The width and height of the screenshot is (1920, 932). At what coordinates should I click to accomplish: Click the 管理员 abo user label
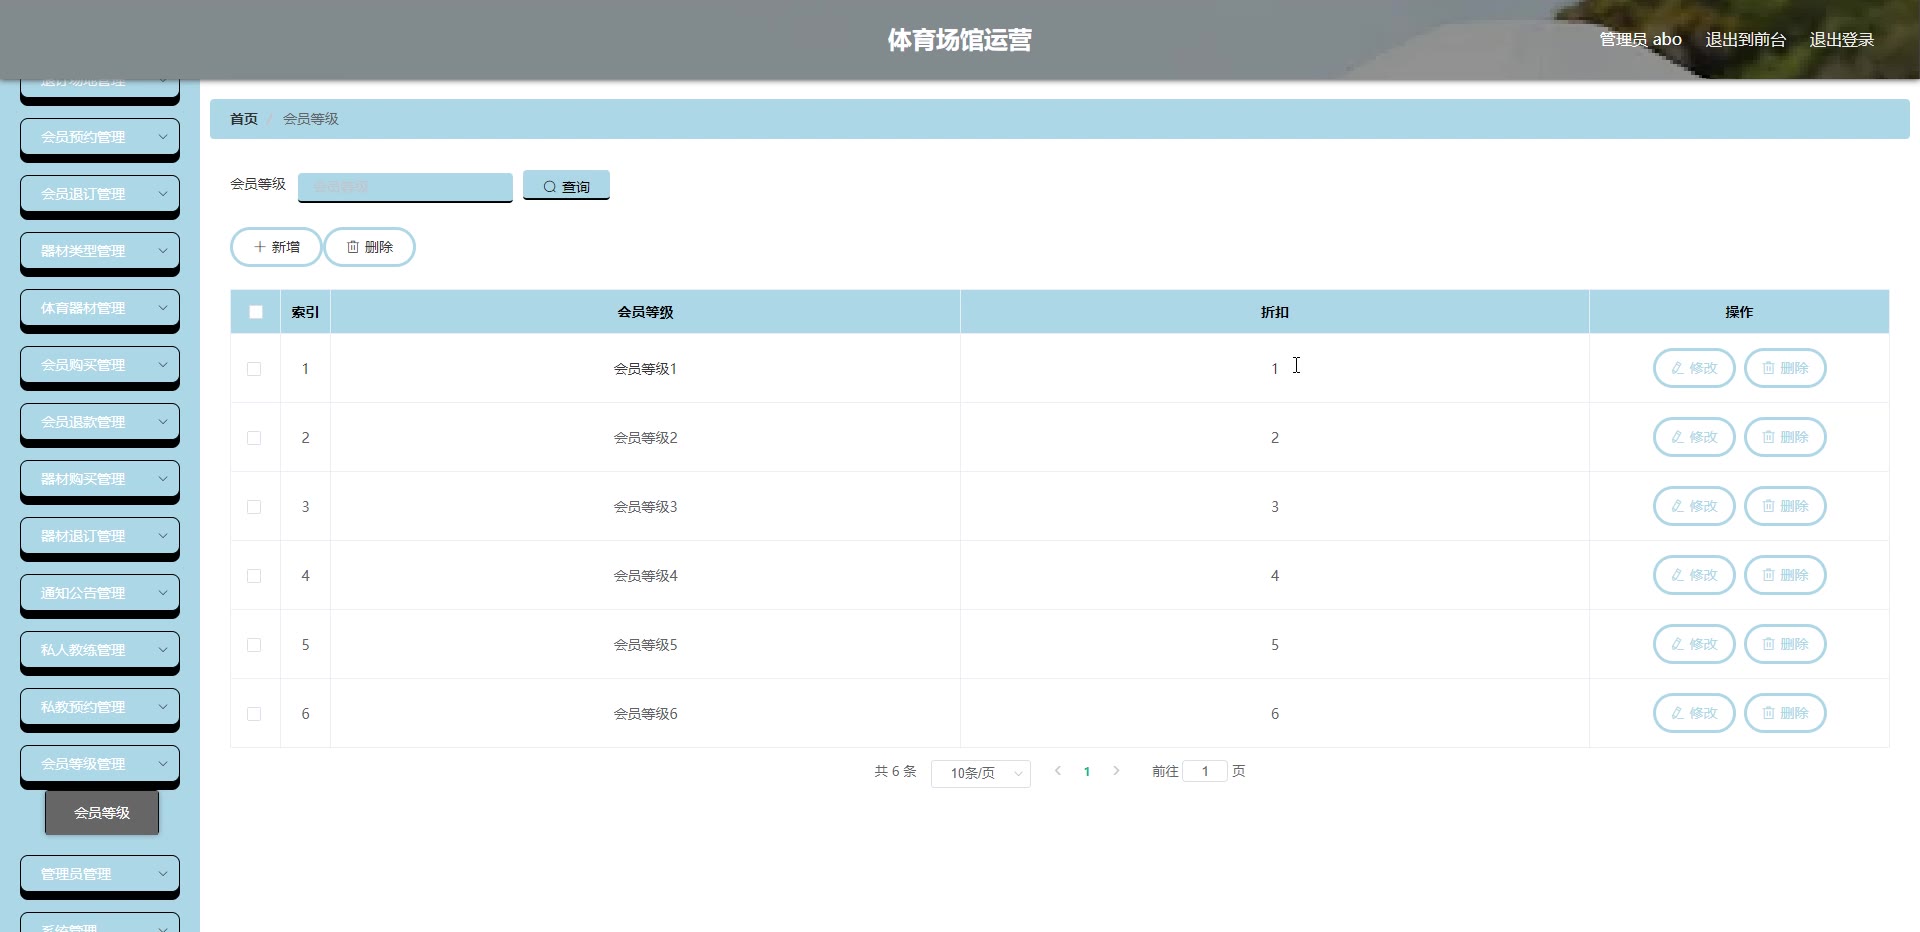[1640, 40]
